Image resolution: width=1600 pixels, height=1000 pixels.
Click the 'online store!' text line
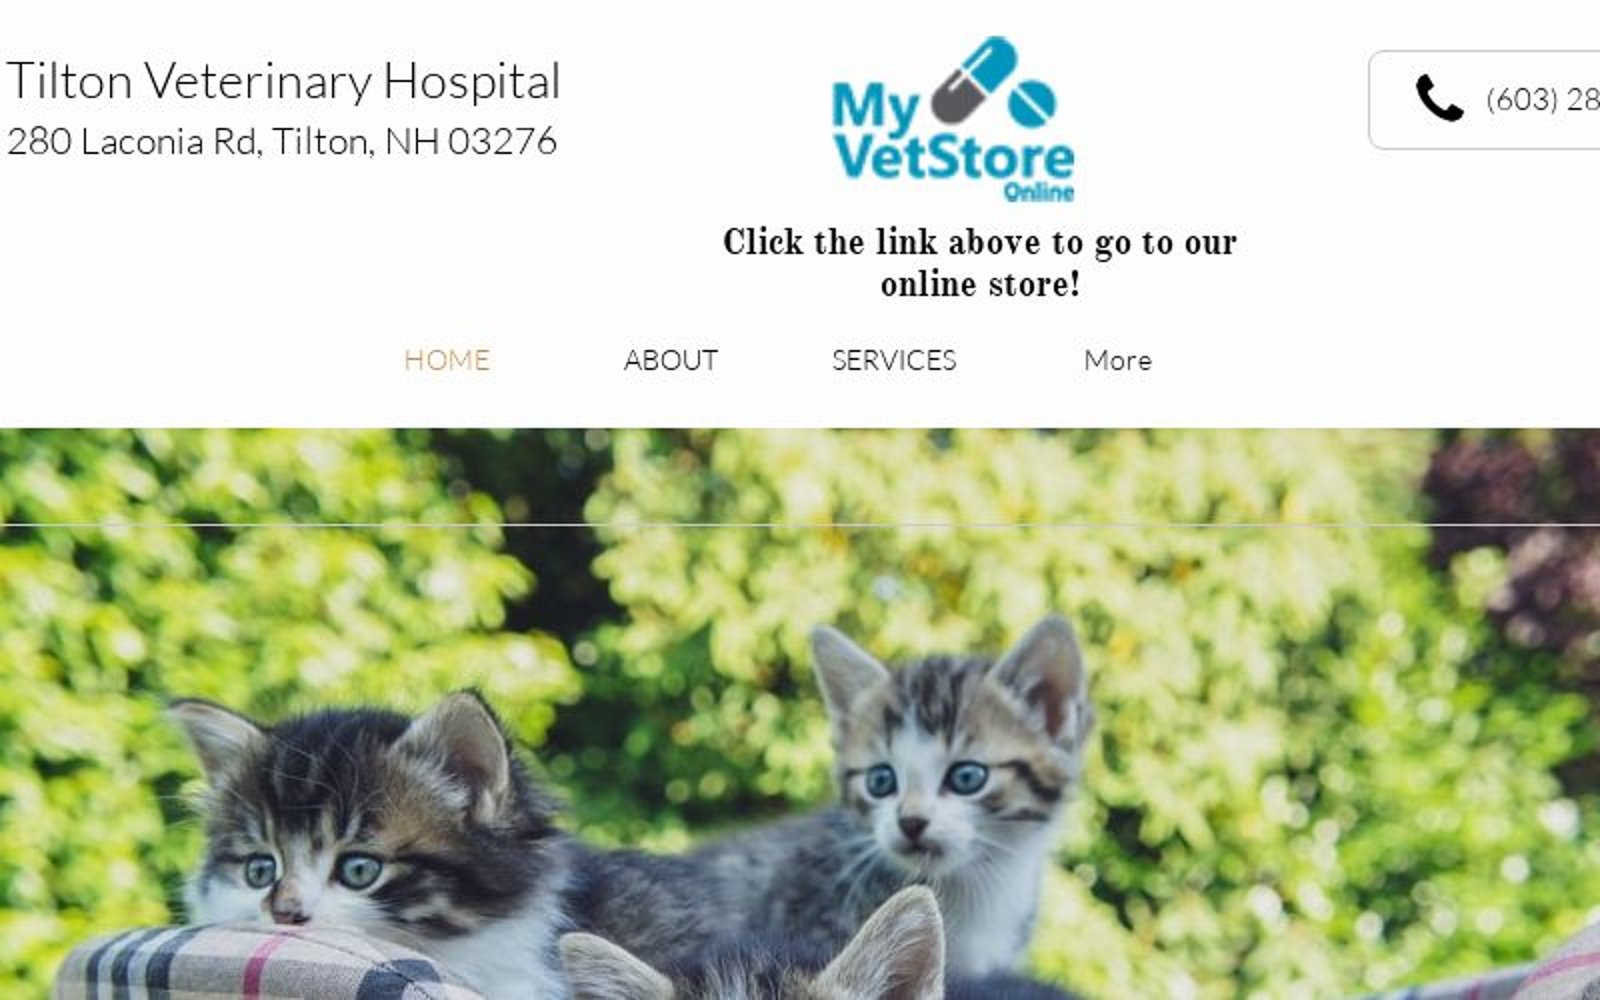click(980, 285)
